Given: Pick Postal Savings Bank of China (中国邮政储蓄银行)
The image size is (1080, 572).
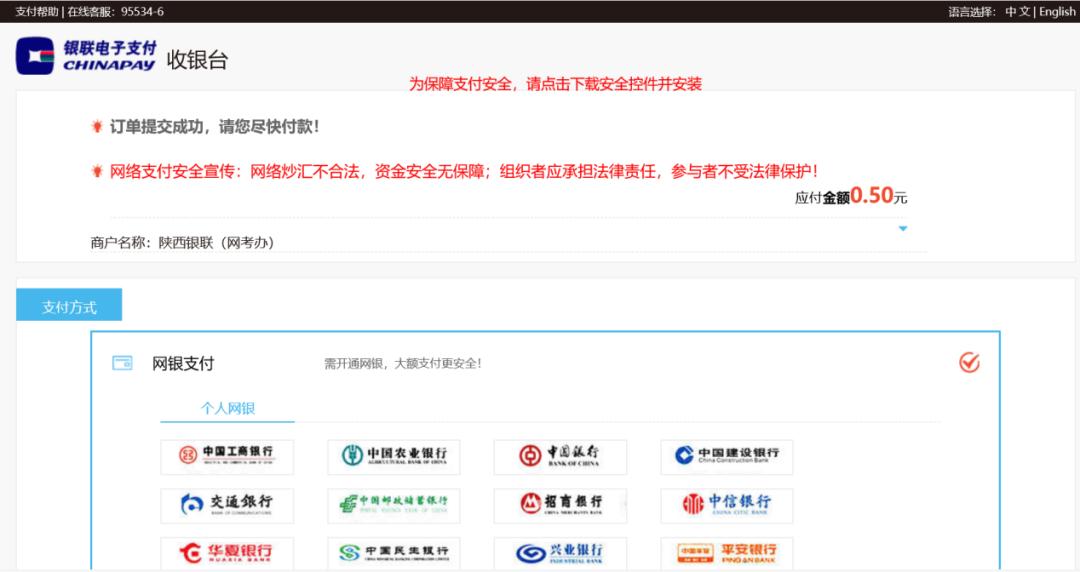Looking at the screenshot, I should pyautogui.click(x=394, y=506).
